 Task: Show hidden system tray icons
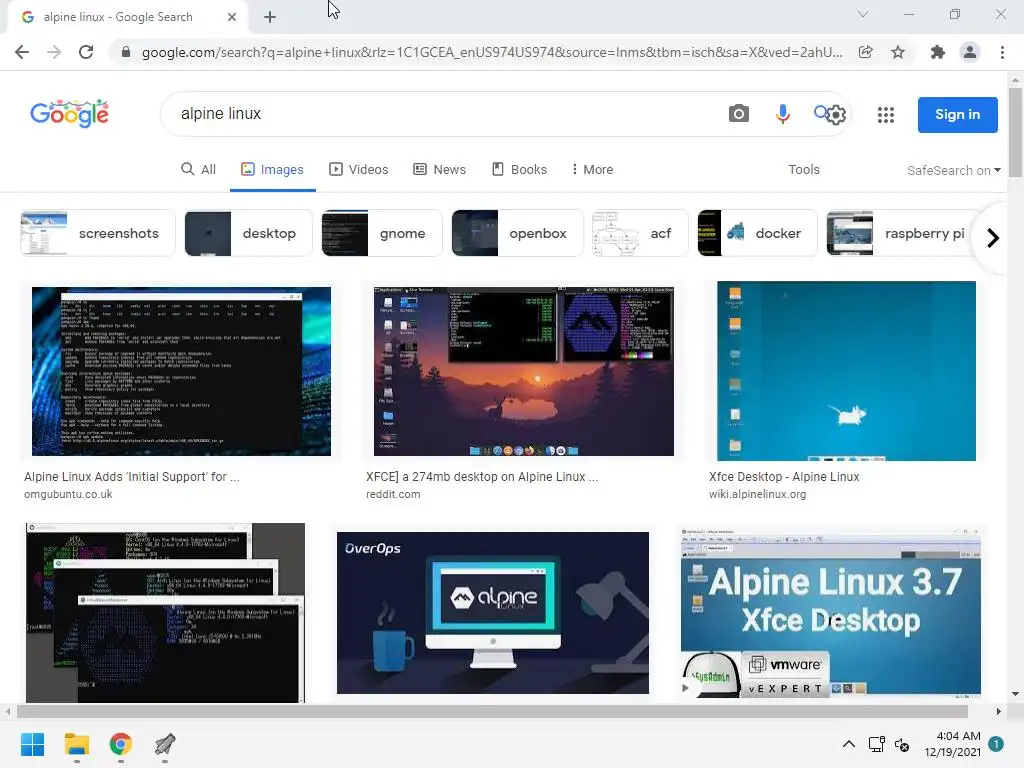(848, 744)
